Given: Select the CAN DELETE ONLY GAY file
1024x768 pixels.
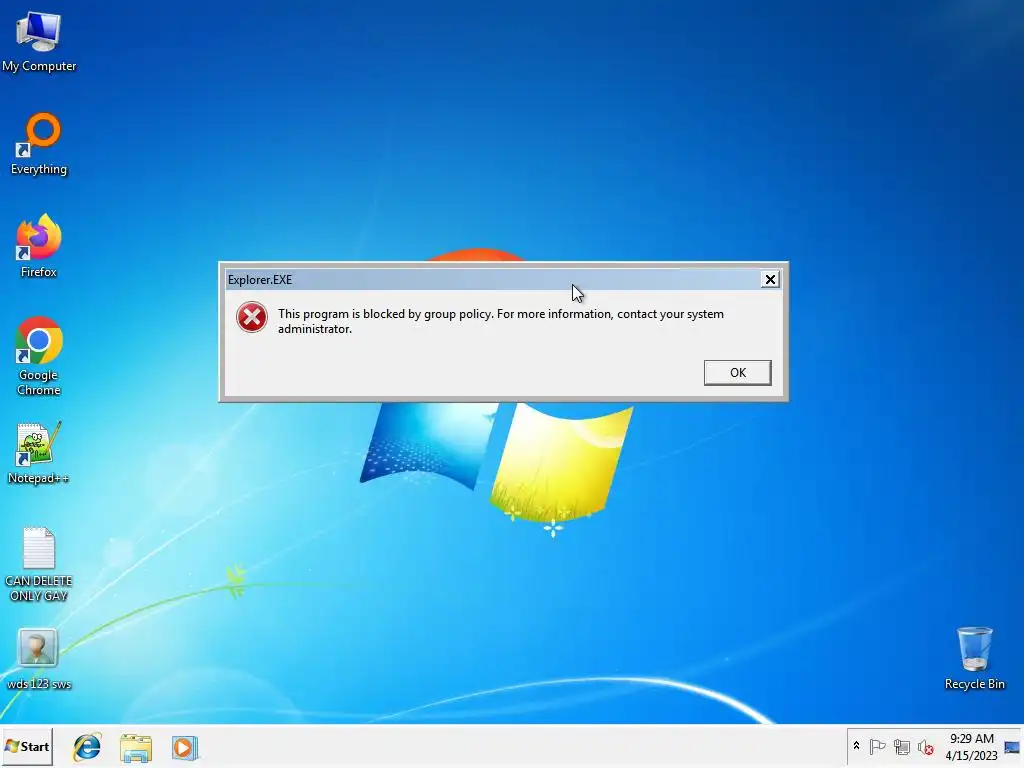Looking at the screenshot, I should pos(39,564).
